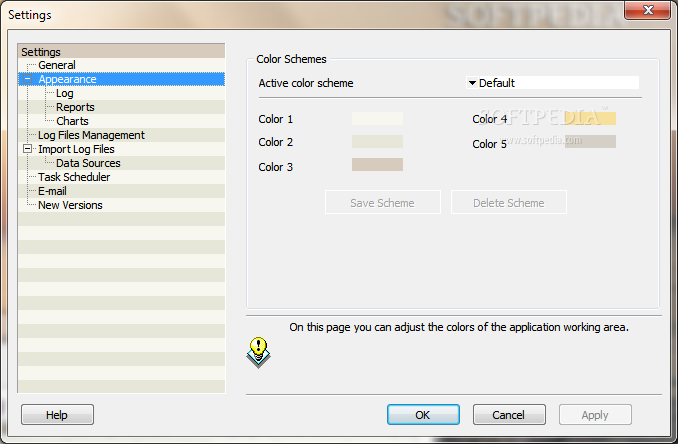Collapse the Import Log Files node
Viewport: 678px width, 444px height.
pyautogui.click(x=28, y=149)
